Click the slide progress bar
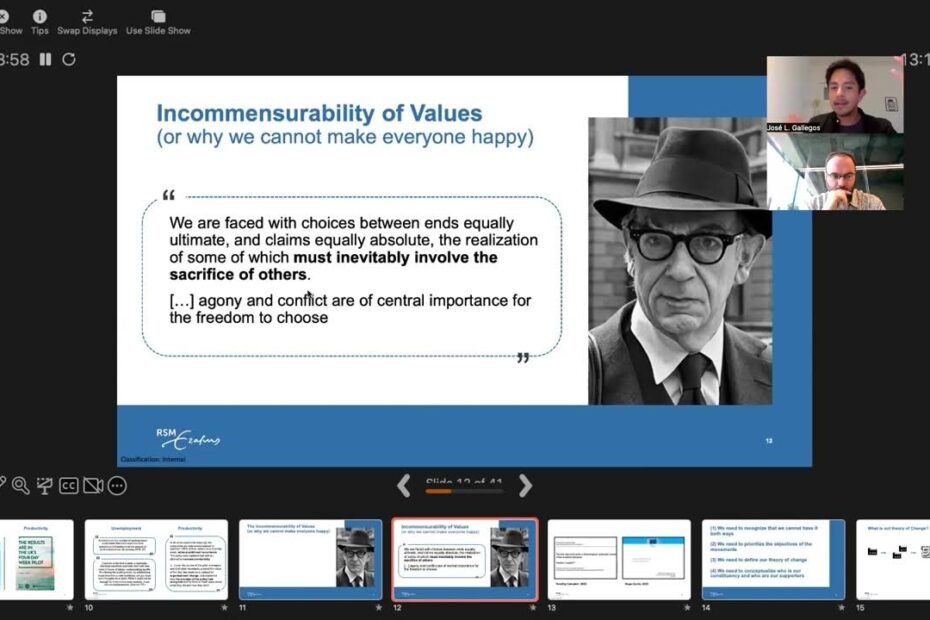The width and height of the screenshot is (930, 620). coord(464,491)
